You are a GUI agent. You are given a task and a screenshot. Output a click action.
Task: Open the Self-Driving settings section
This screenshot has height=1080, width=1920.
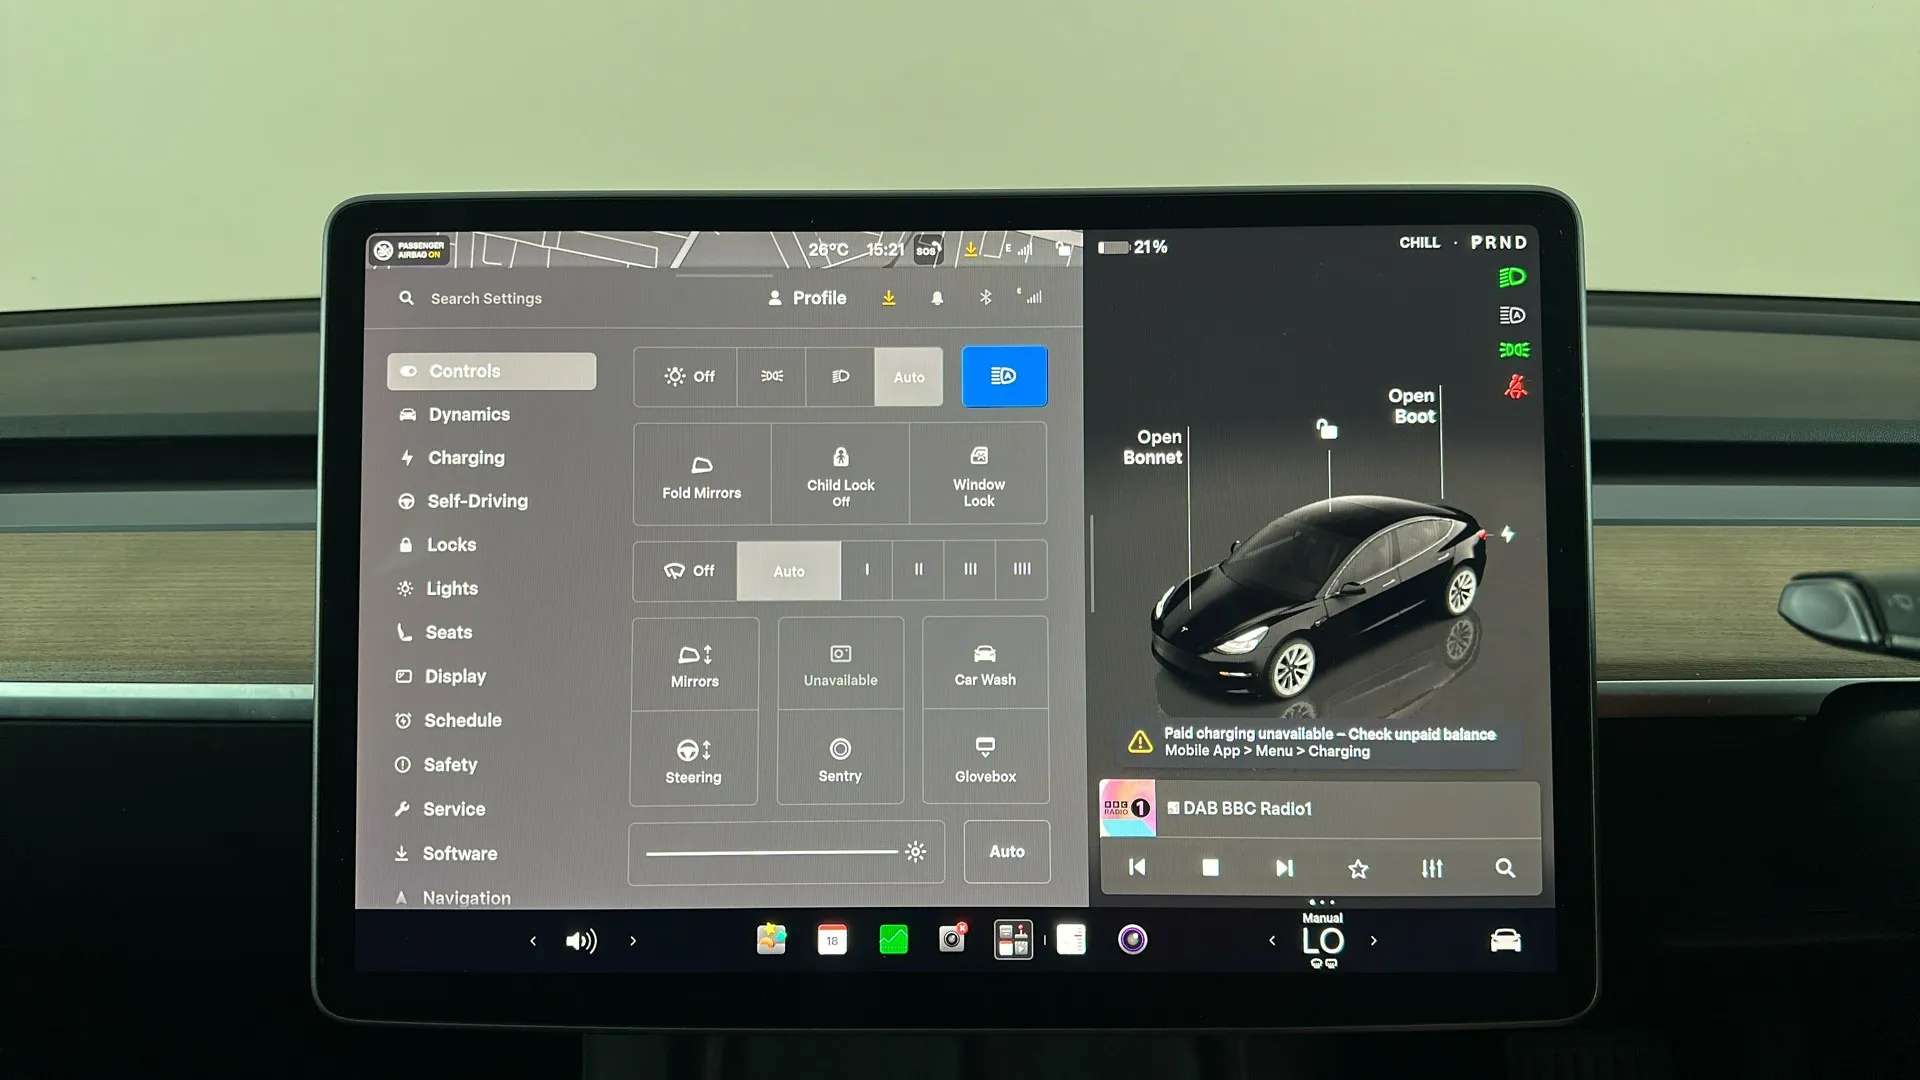pyautogui.click(x=463, y=501)
